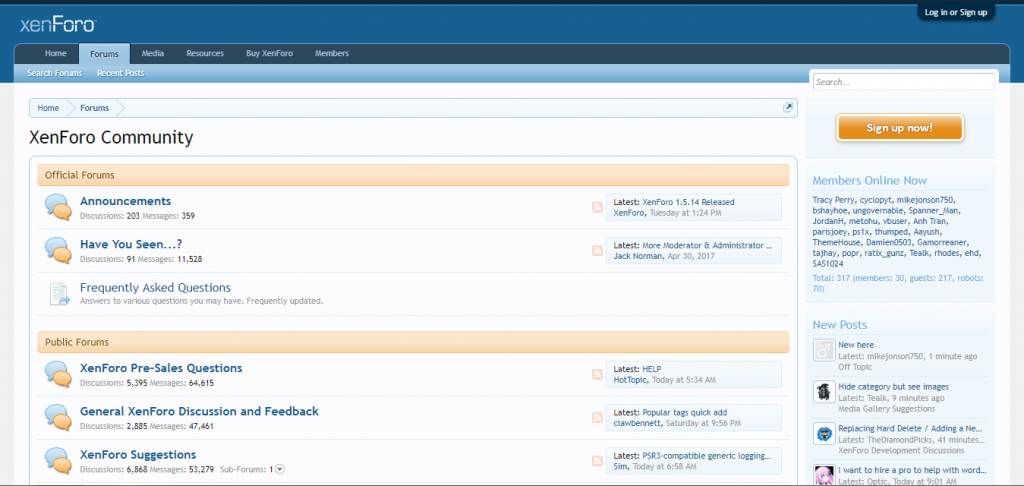Viewport: 1024px width, 486px height.
Task: Click the XenForo Pre-Sales Questions bubble icon
Action: click(x=58, y=374)
